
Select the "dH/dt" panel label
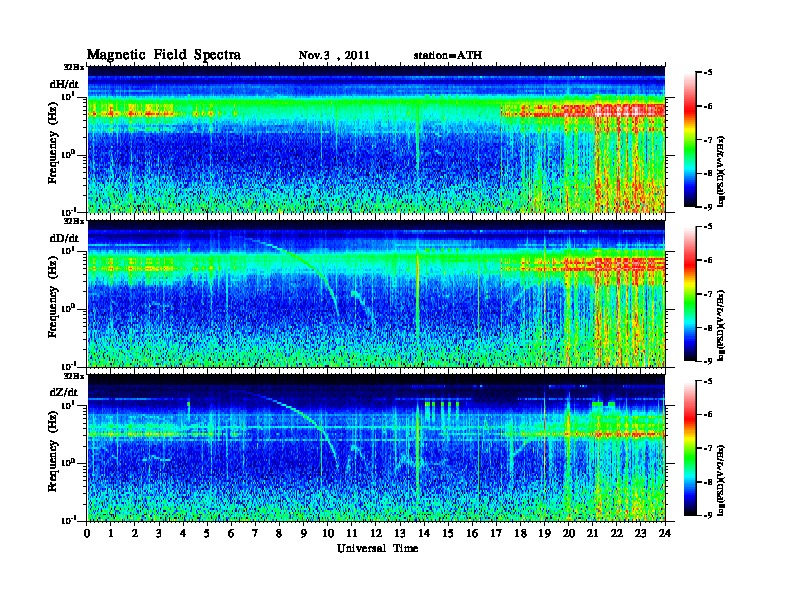(x=64, y=84)
